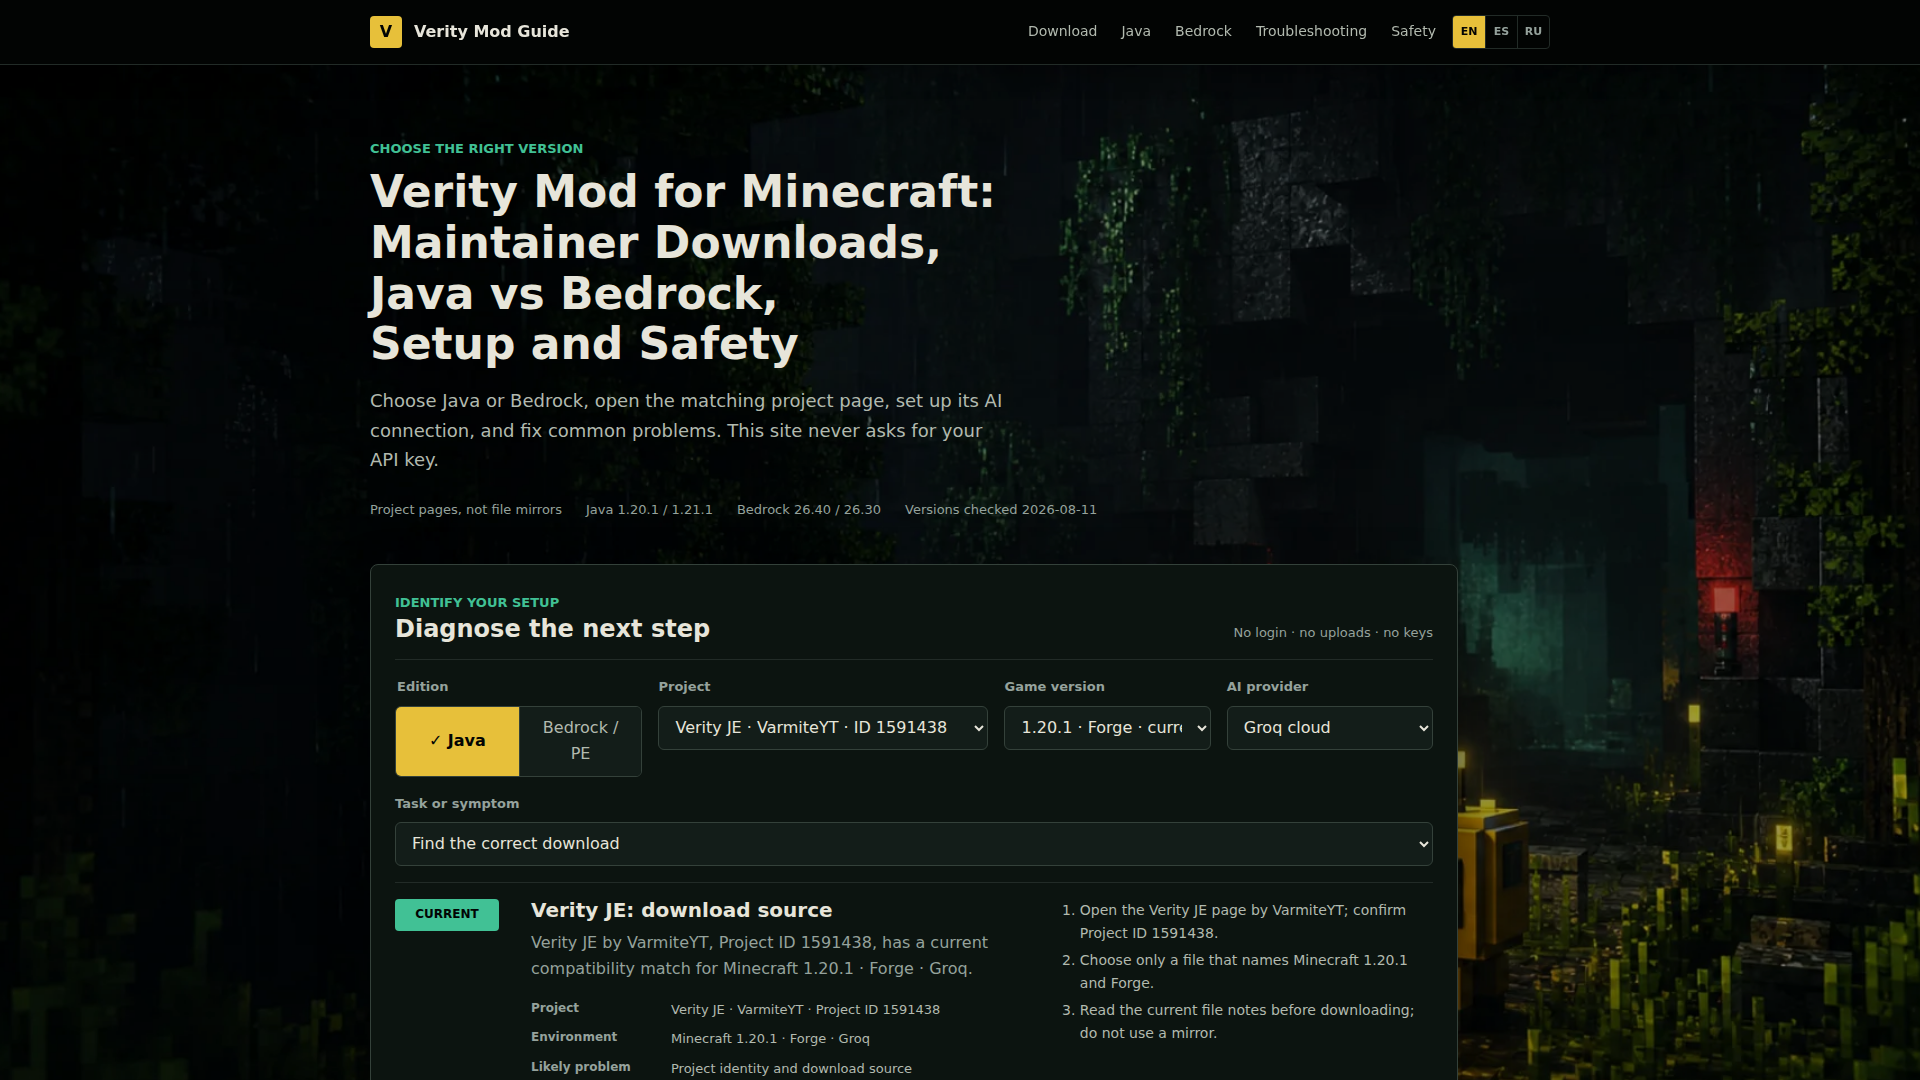
Task: Select the Bedrock / PE edition option
Action: tap(580, 741)
